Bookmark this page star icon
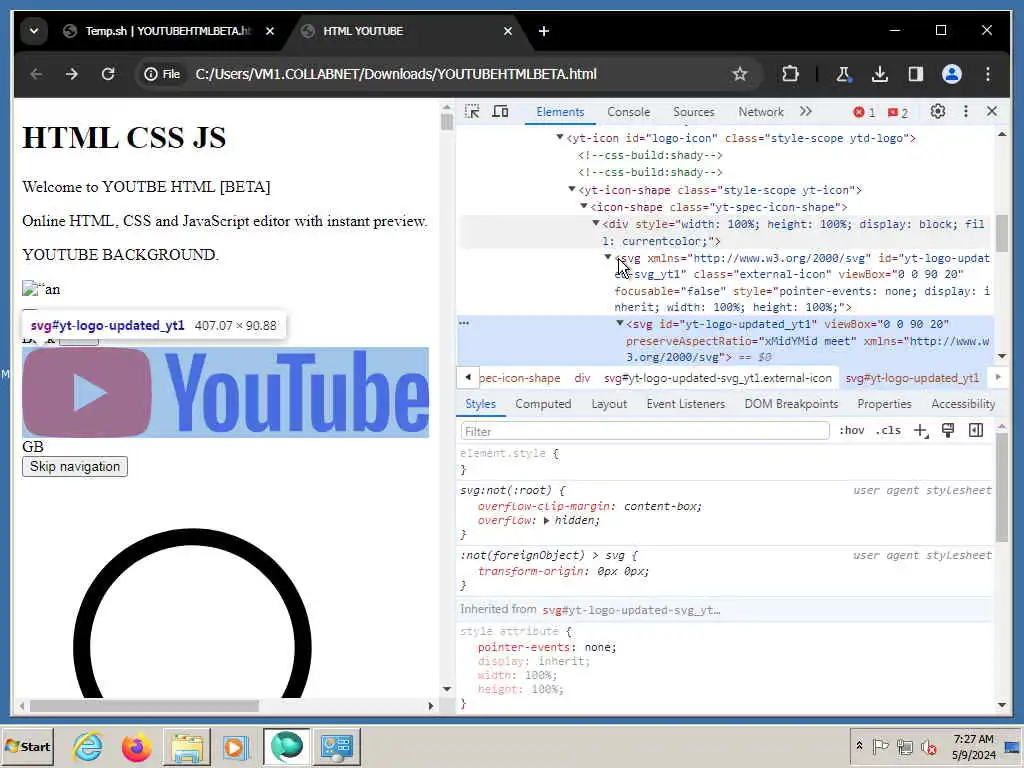 tap(739, 74)
